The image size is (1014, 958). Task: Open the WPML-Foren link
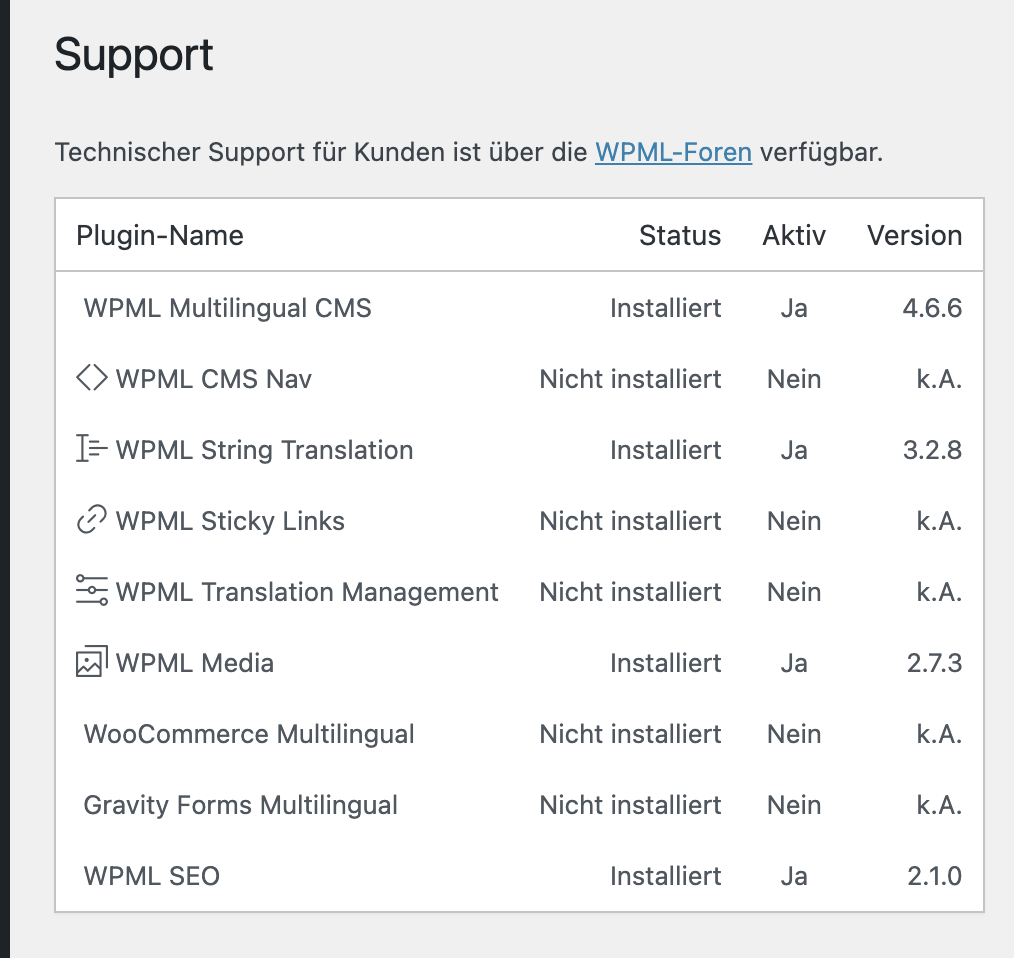tap(673, 153)
